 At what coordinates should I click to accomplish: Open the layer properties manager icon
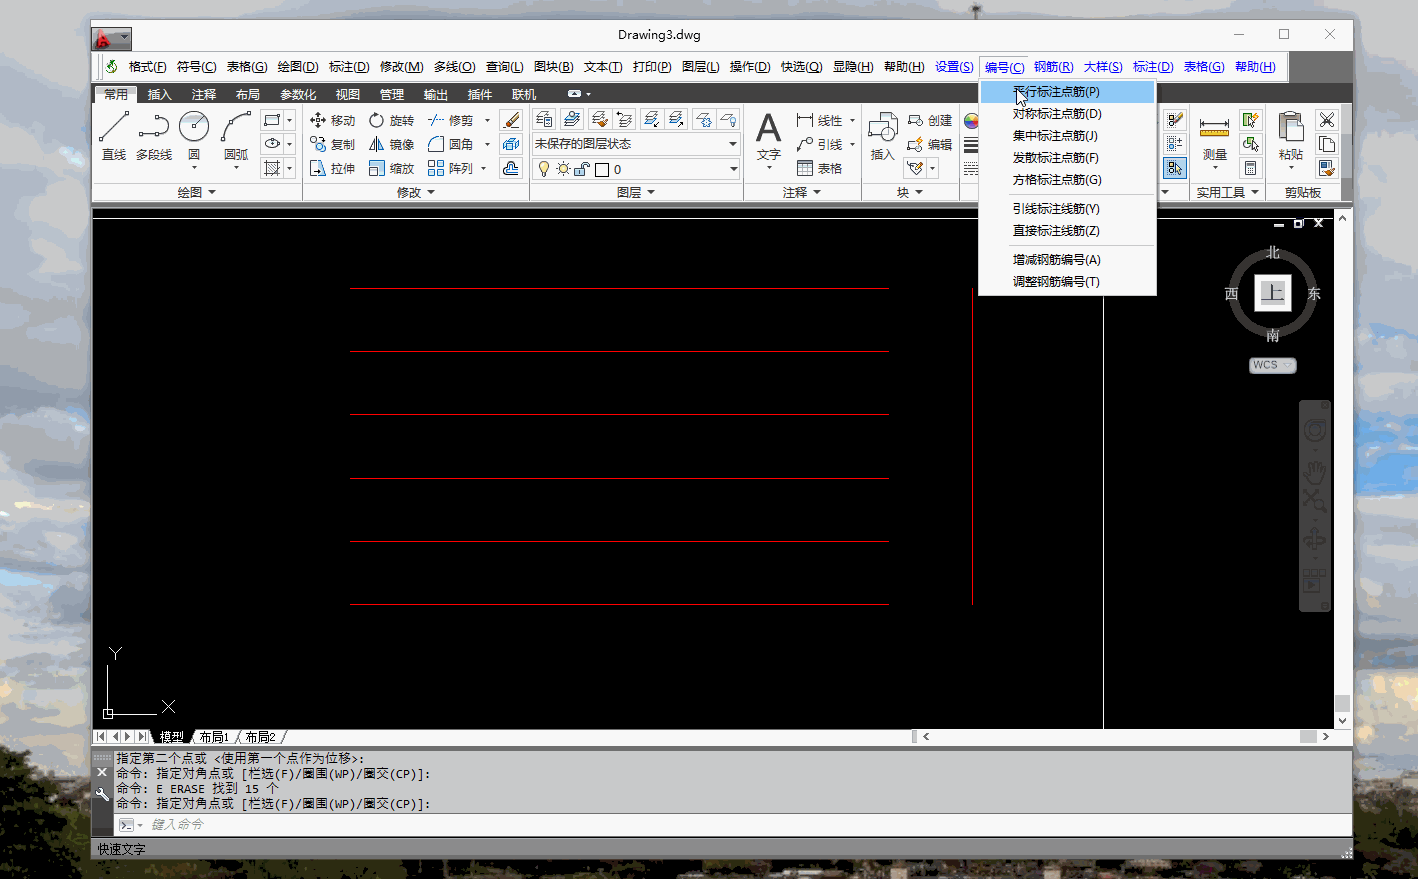tap(545, 119)
